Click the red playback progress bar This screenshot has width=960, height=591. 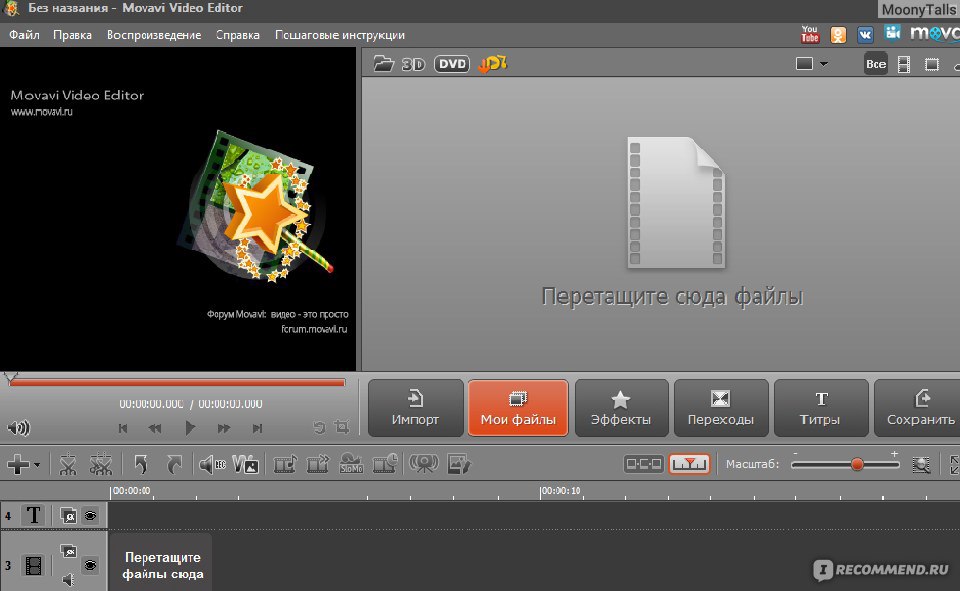point(177,383)
